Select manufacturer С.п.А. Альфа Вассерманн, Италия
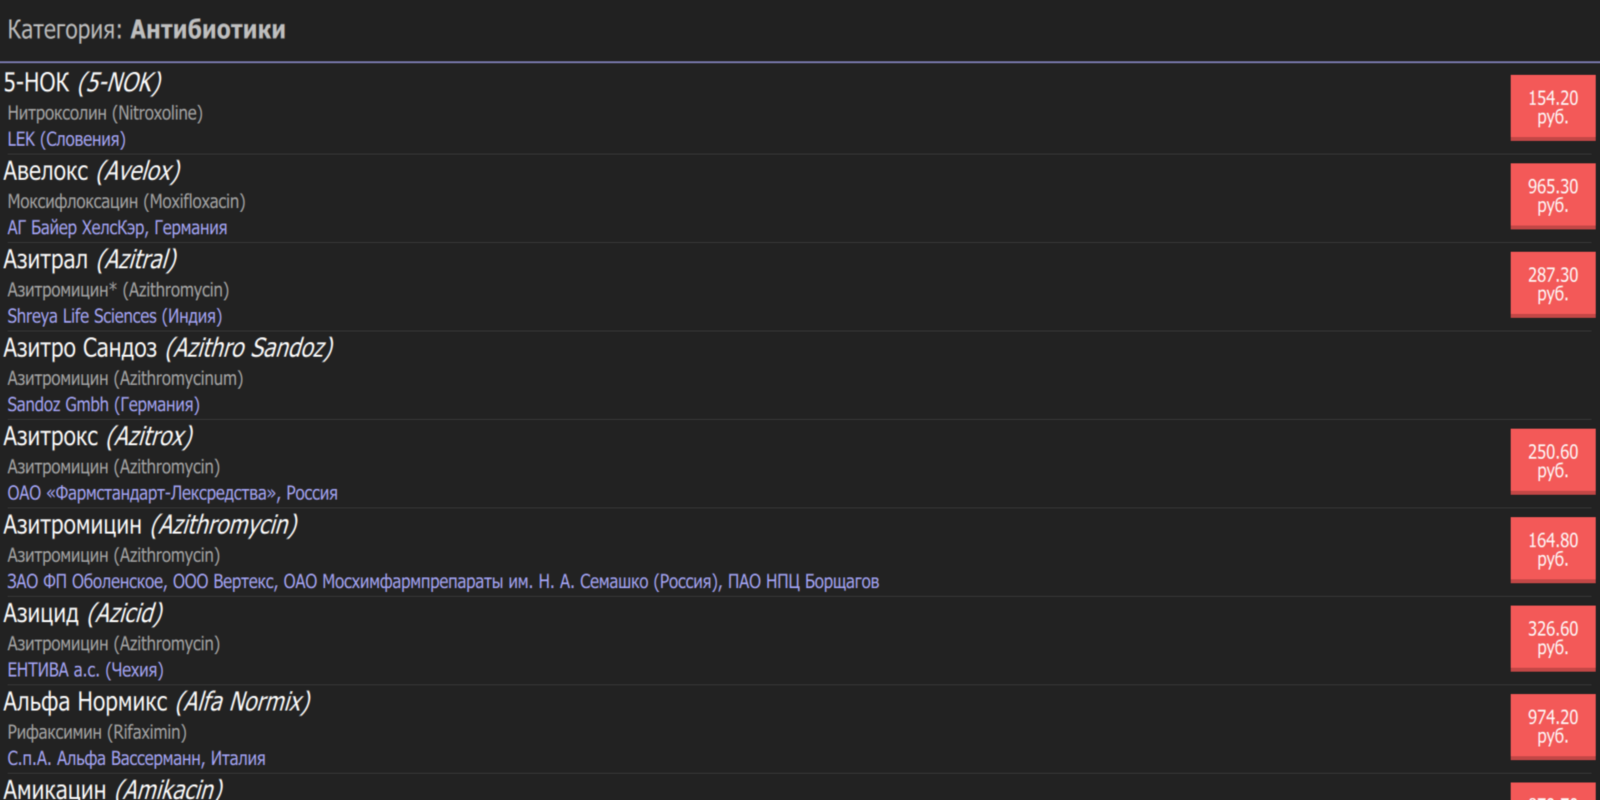The image size is (1600, 800). point(136,759)
